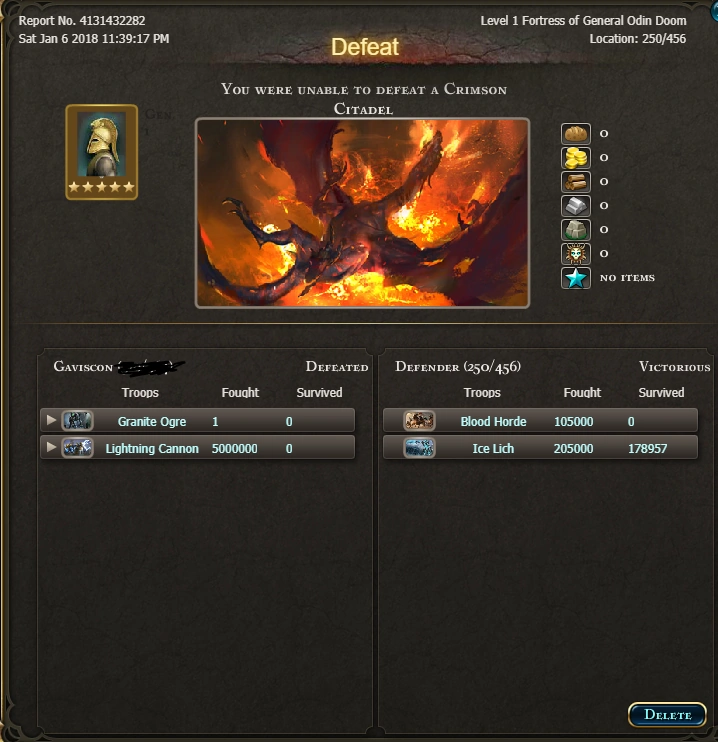
Task: Click the blue star items icon
Action: tap(576, 278)
